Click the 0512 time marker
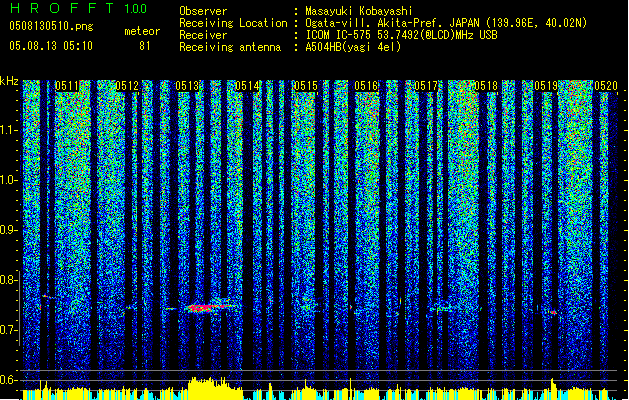This screenshot has width=629, height=400. click(127, 86)
